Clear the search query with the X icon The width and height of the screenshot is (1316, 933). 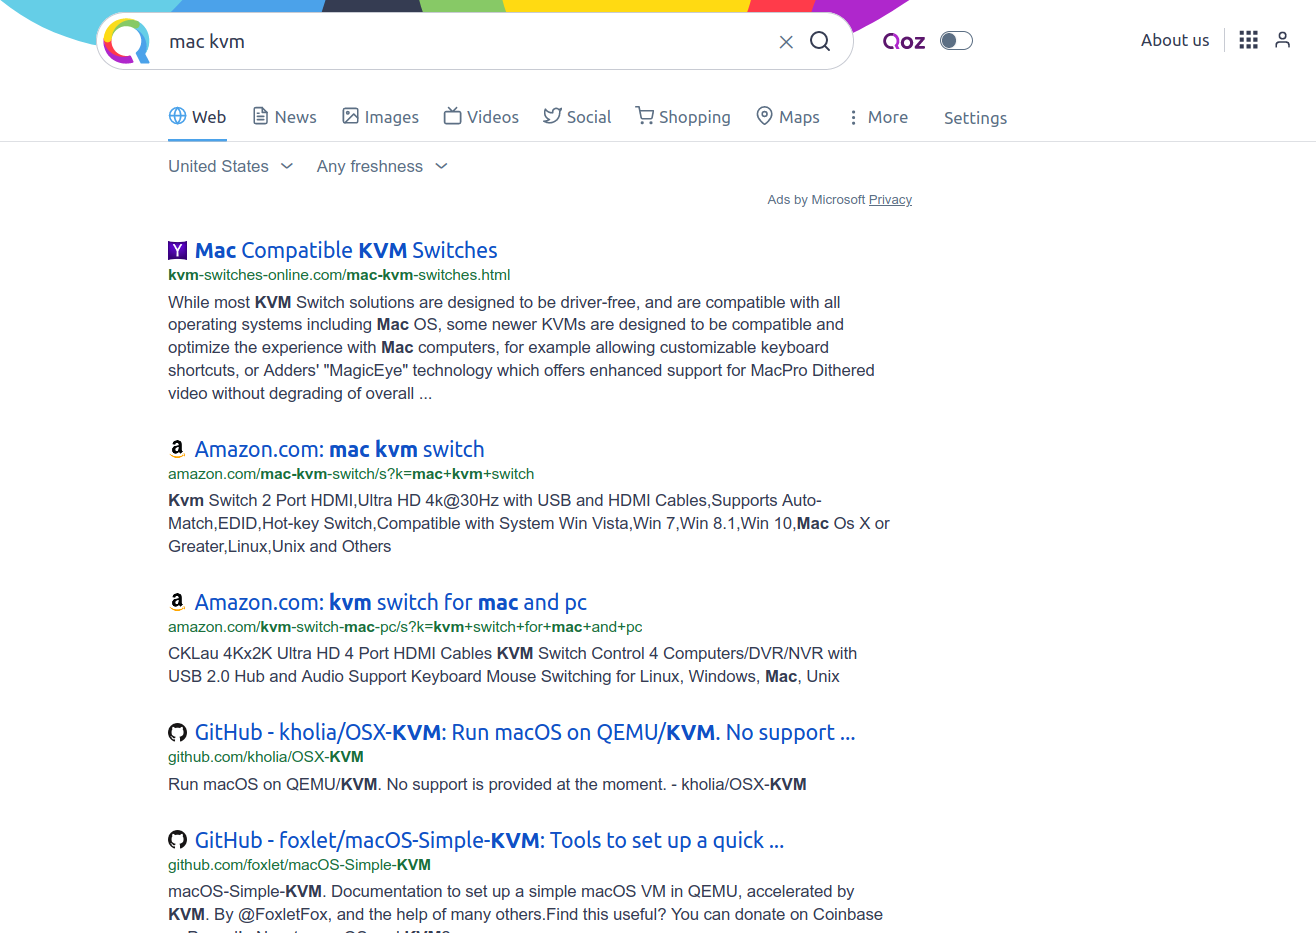point(786,42)
